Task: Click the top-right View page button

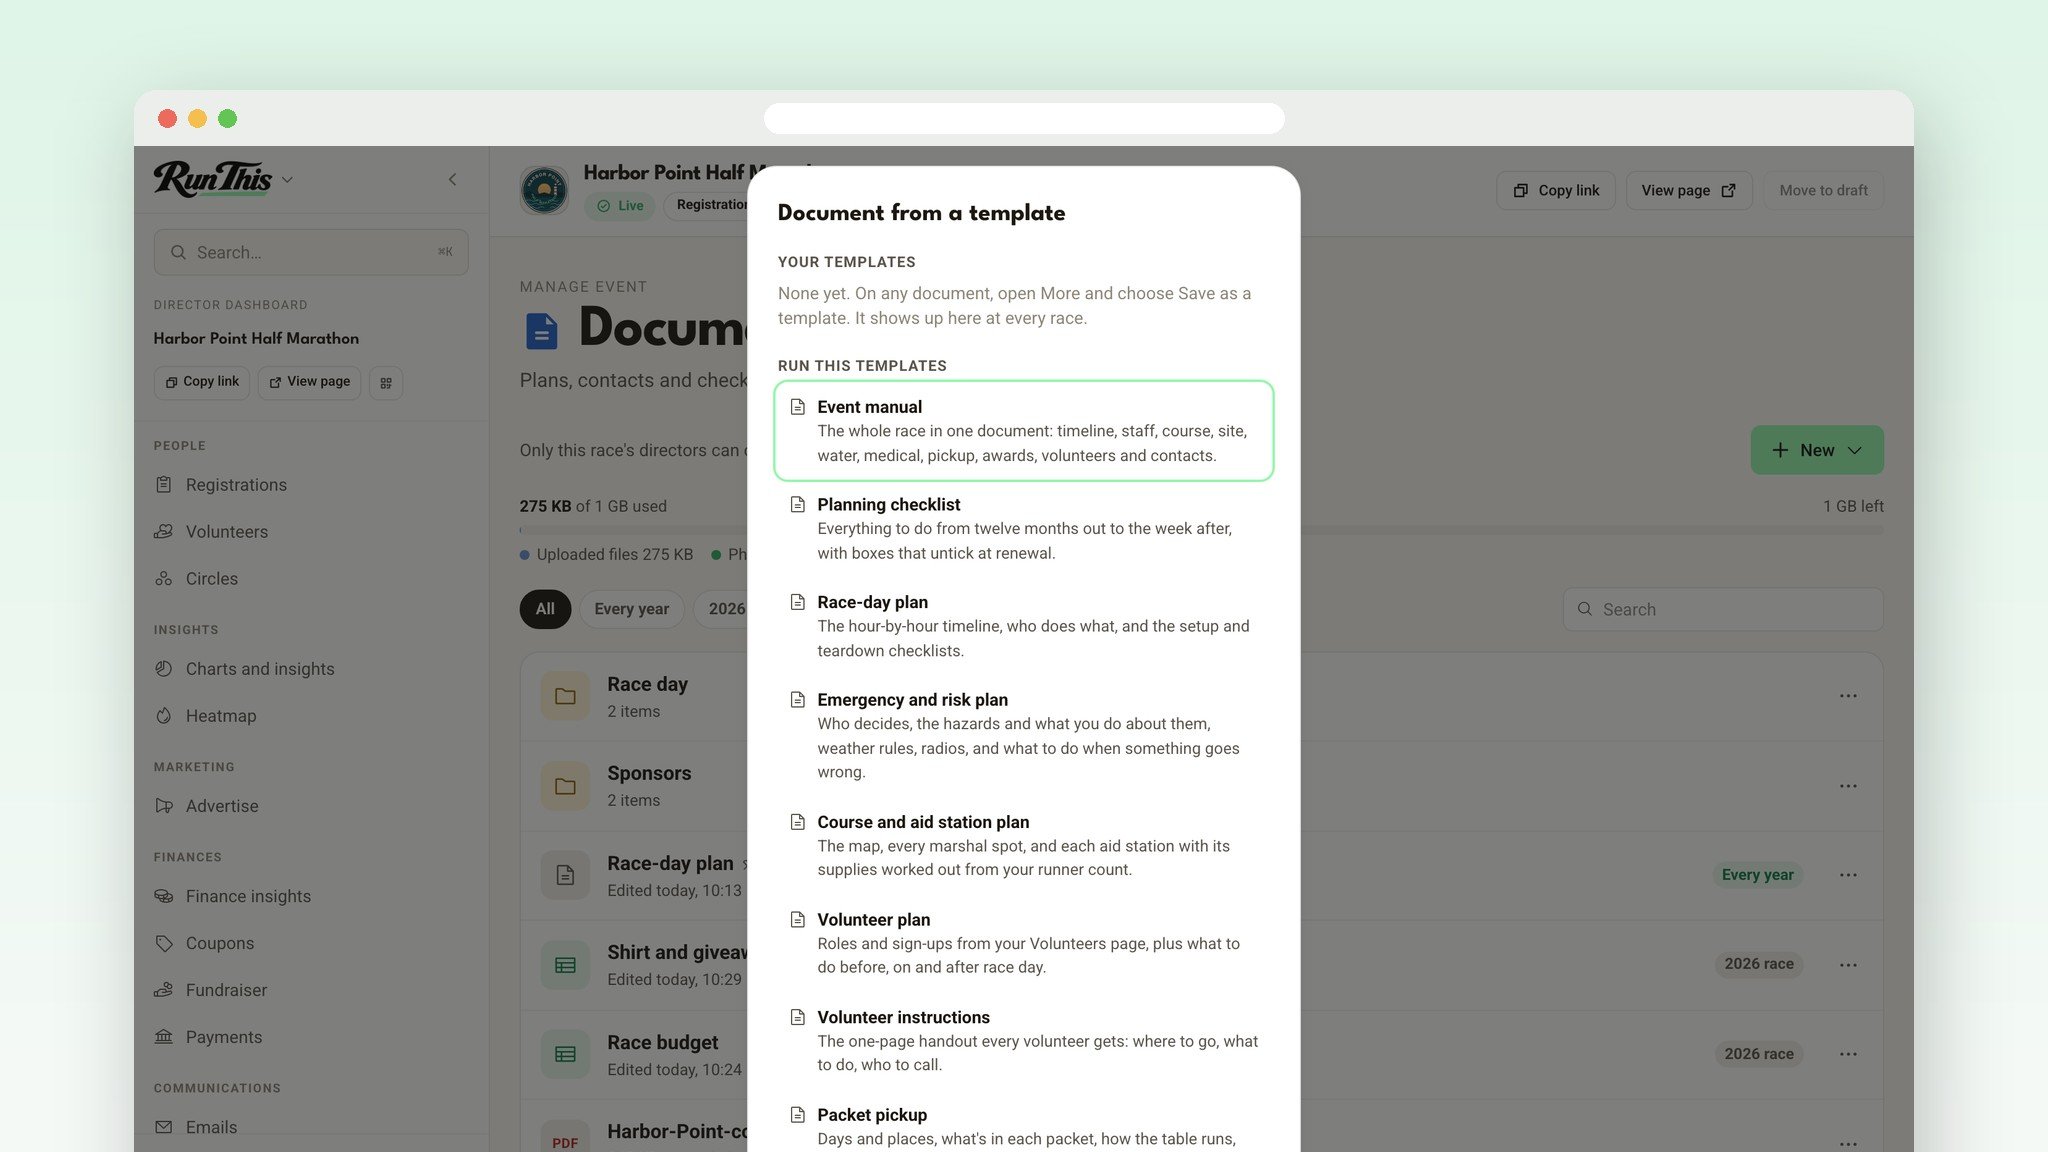Action: [x=1689, y=190]
